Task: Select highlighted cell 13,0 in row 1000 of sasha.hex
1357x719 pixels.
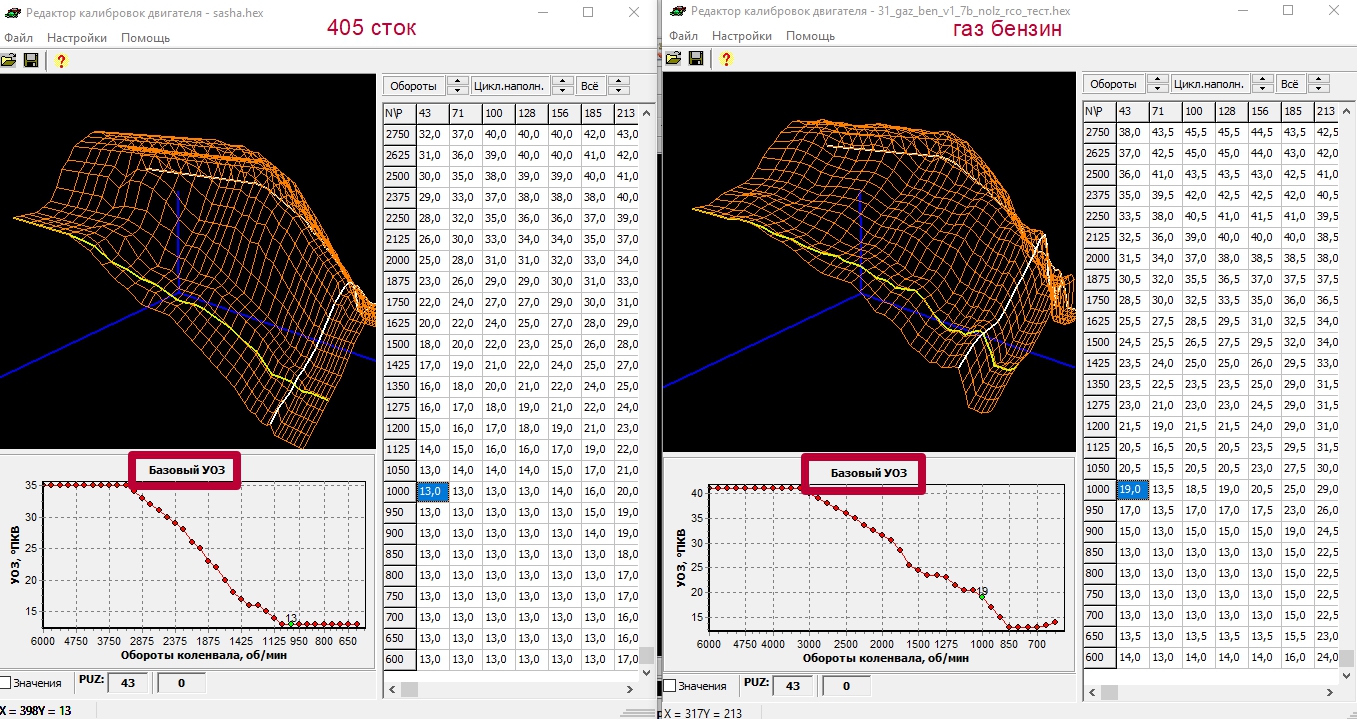Action: coord(432,490)
